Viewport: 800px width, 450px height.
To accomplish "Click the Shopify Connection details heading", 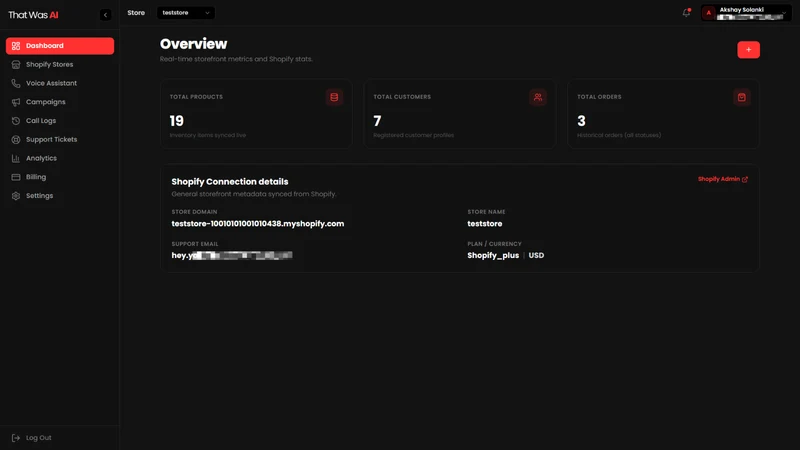I will pos(230,182).
